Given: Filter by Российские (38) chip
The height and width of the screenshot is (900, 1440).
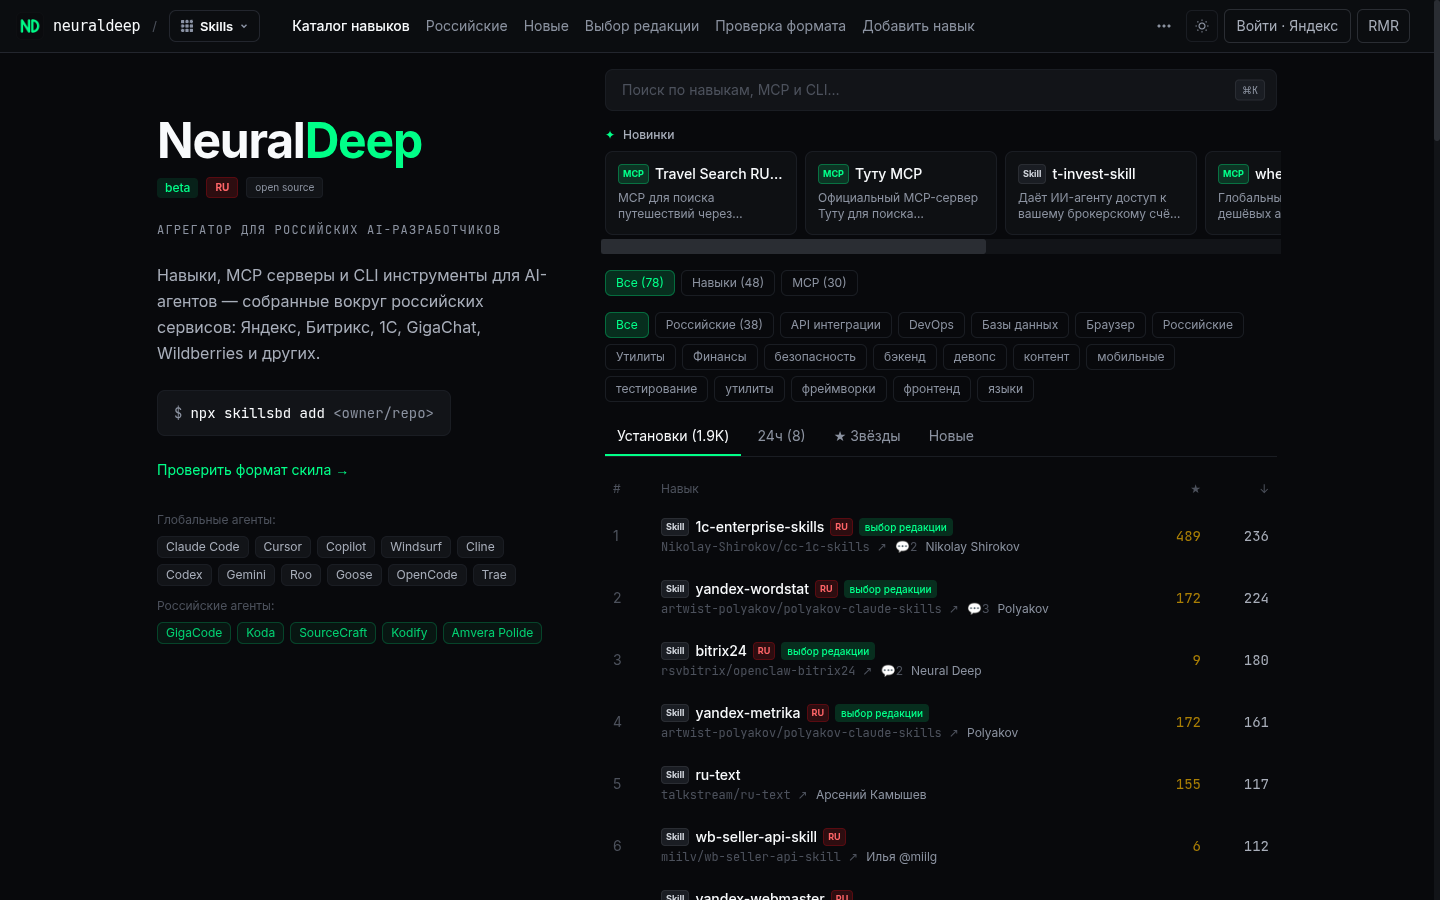Looking at the screenshot, I should [x=714, y=325].
